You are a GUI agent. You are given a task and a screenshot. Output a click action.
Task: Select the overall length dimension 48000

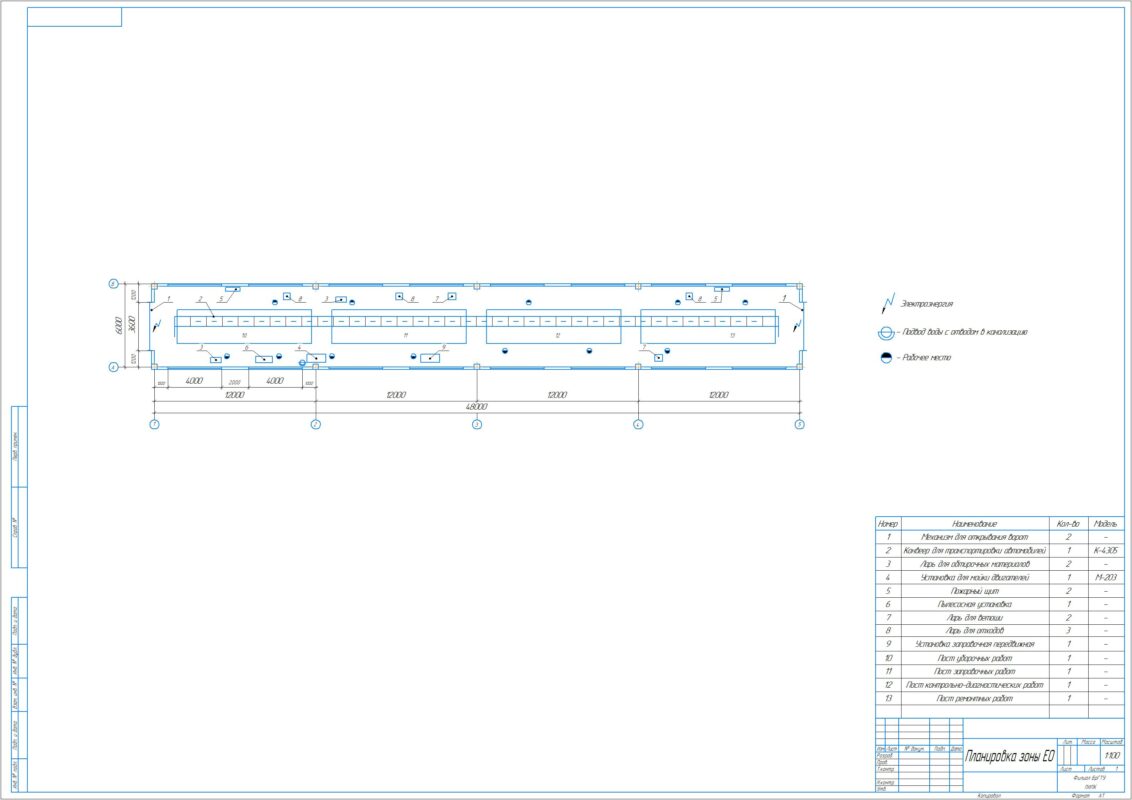(476, 407)
